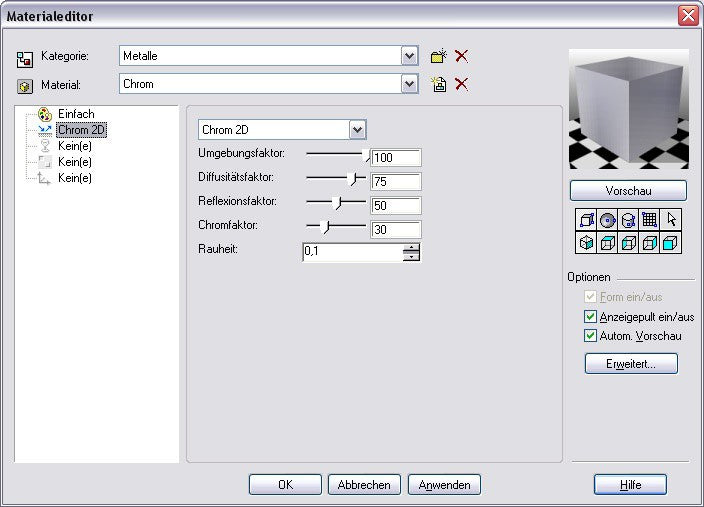Click the Rauheit input showing 0,1
This screenshot has height=507, width=704.
353,252
